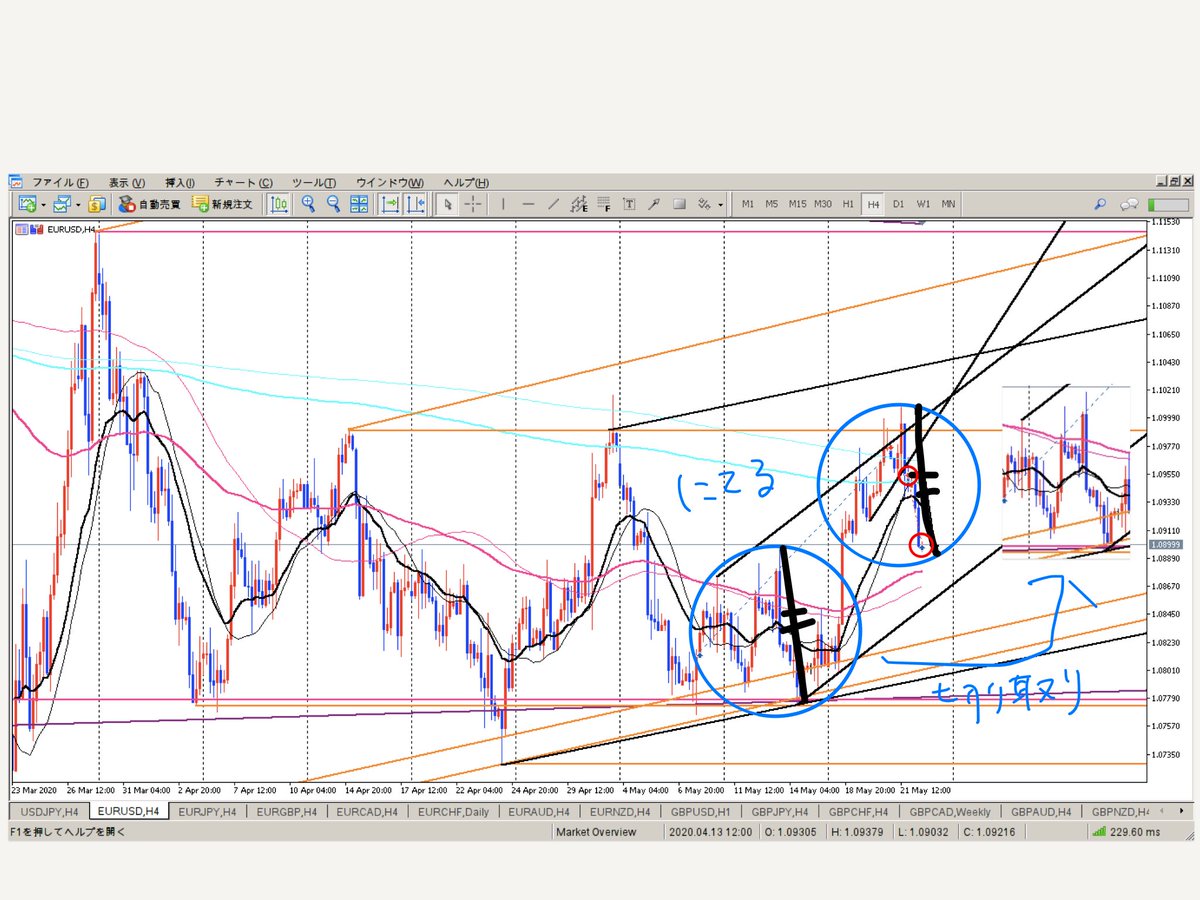This screenshot has width=1200, height=900.
Task: Switch to GBPCAD,Weekly chart tab
Action: tap(952, 811)
